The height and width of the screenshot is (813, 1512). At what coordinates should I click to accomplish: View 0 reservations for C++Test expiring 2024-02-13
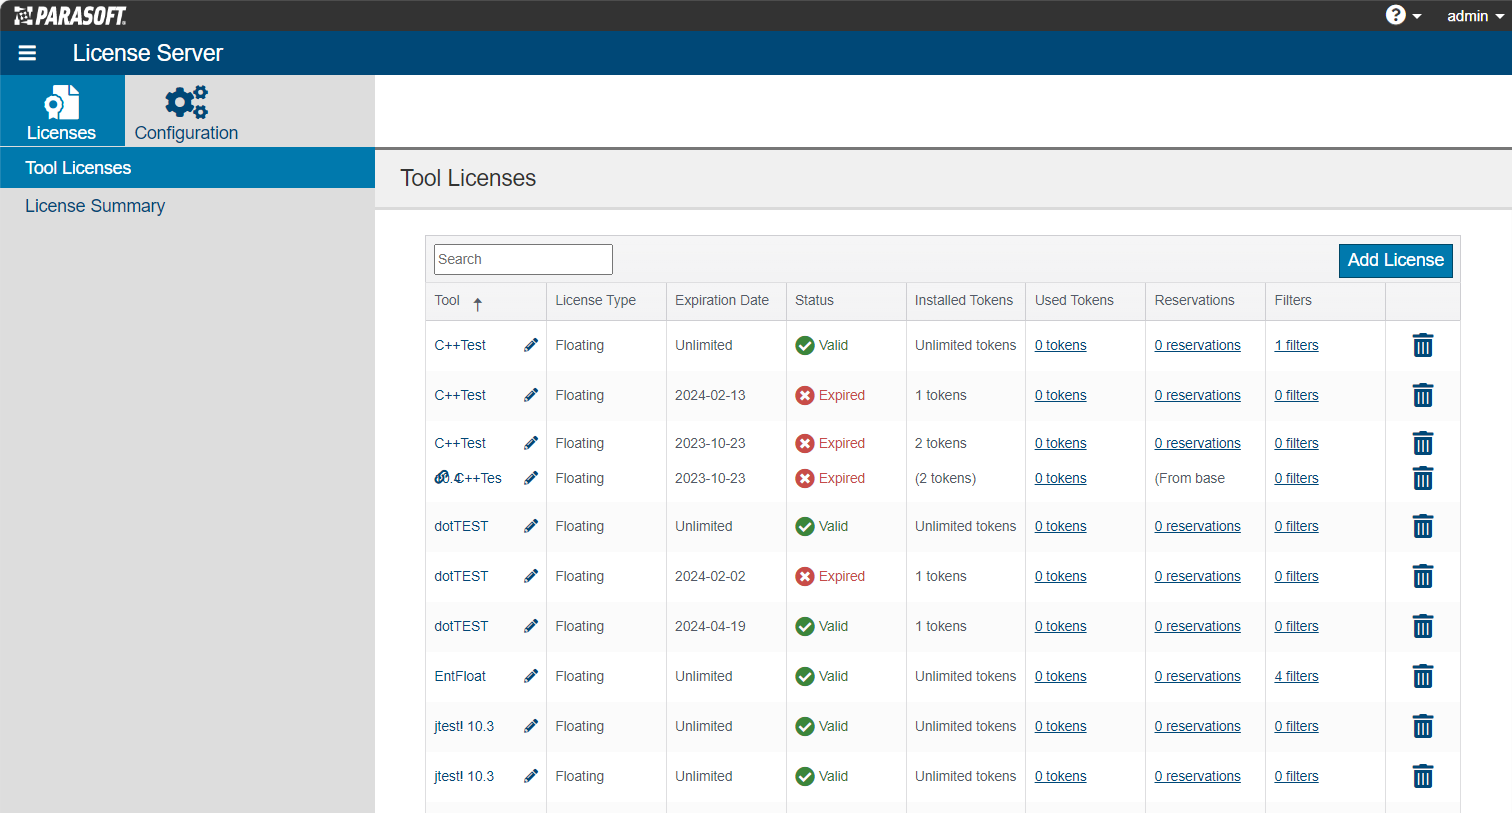[1197, 395]
